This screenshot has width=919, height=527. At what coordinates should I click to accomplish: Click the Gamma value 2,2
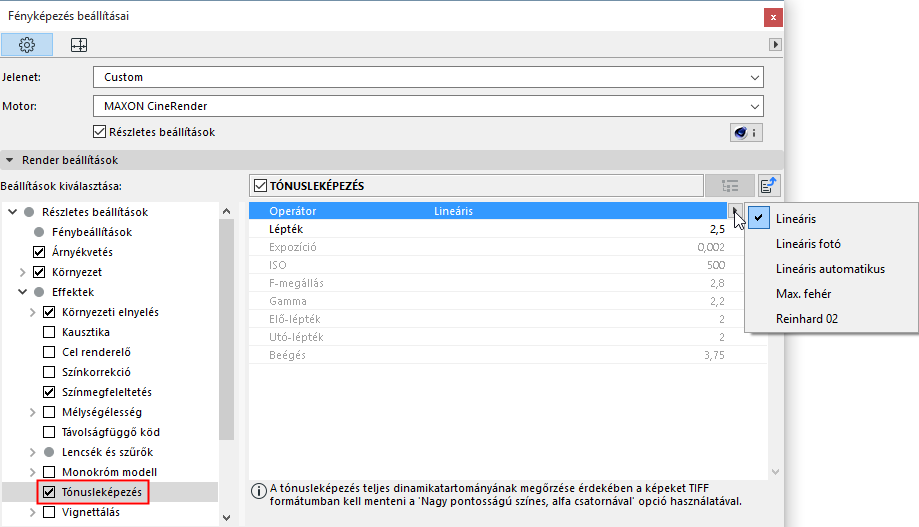[x=717, y=301]
